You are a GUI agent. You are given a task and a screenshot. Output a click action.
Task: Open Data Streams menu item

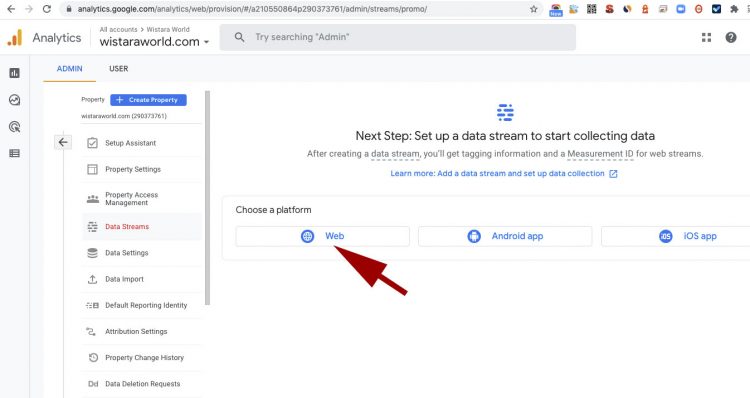(x=142, y=226)
